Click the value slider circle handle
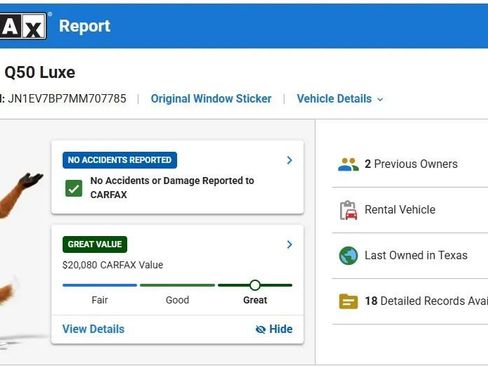This screenshot has height=366, width=488. 255,285
